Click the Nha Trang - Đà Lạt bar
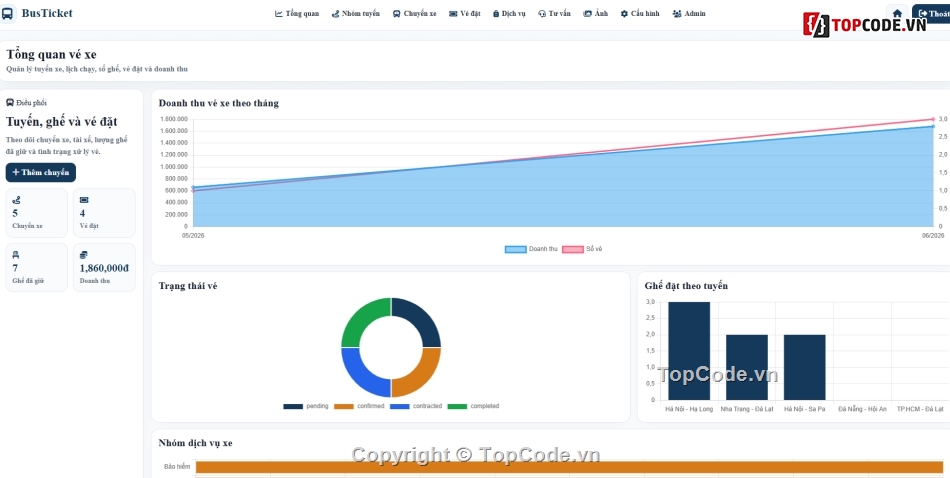 (746, 367)
